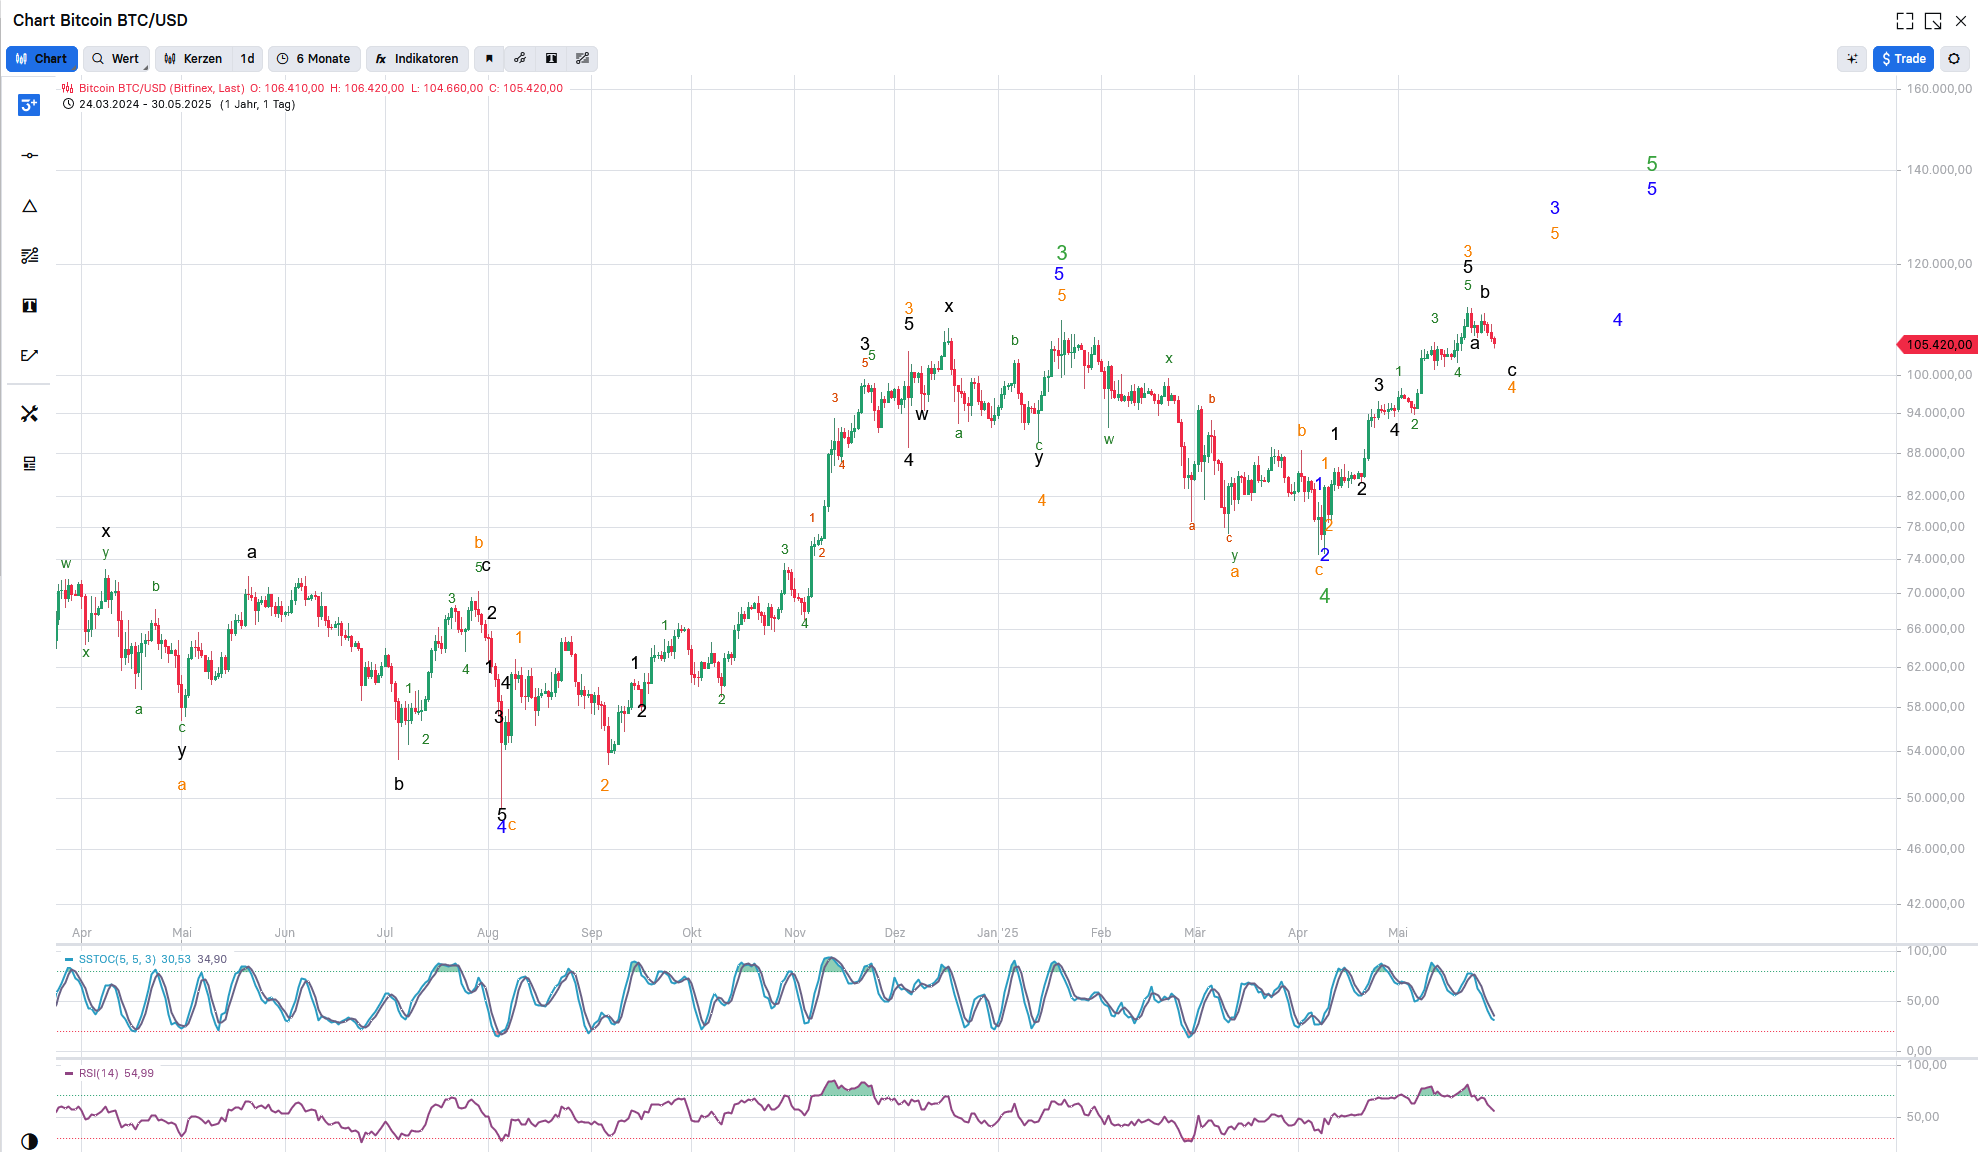Click the red 105.420,00 price marker
This screenshot has height=1152, width=1978.
pyautogui.click(x=1938, y=345)
